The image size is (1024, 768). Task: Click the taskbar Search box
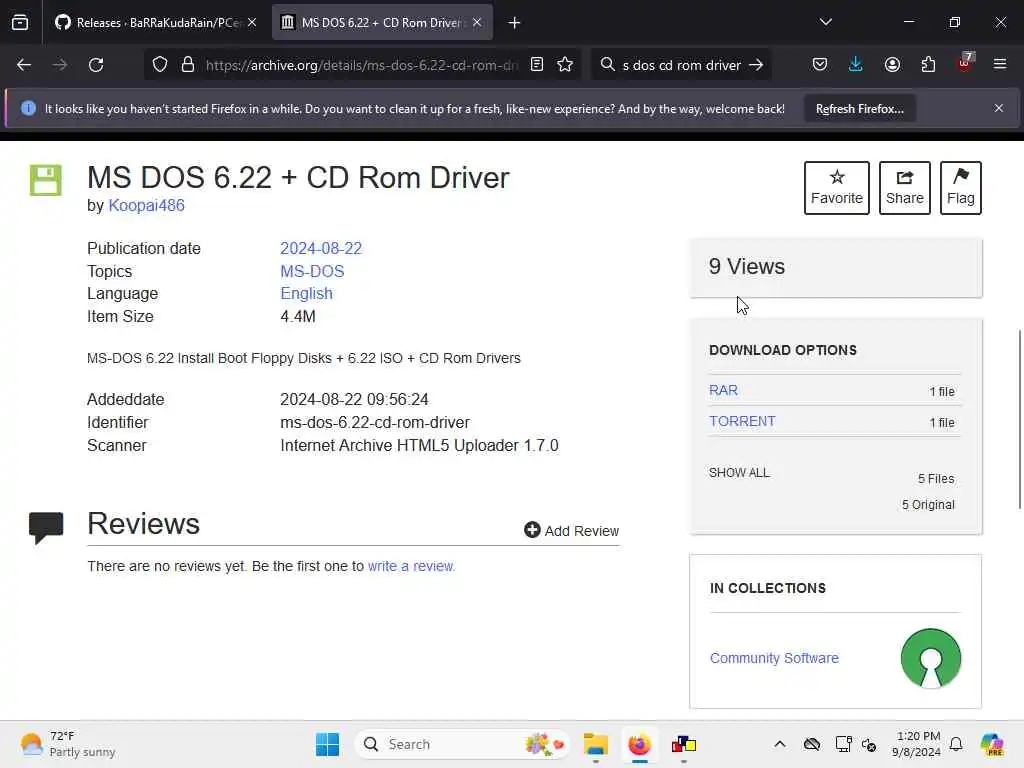462,744
